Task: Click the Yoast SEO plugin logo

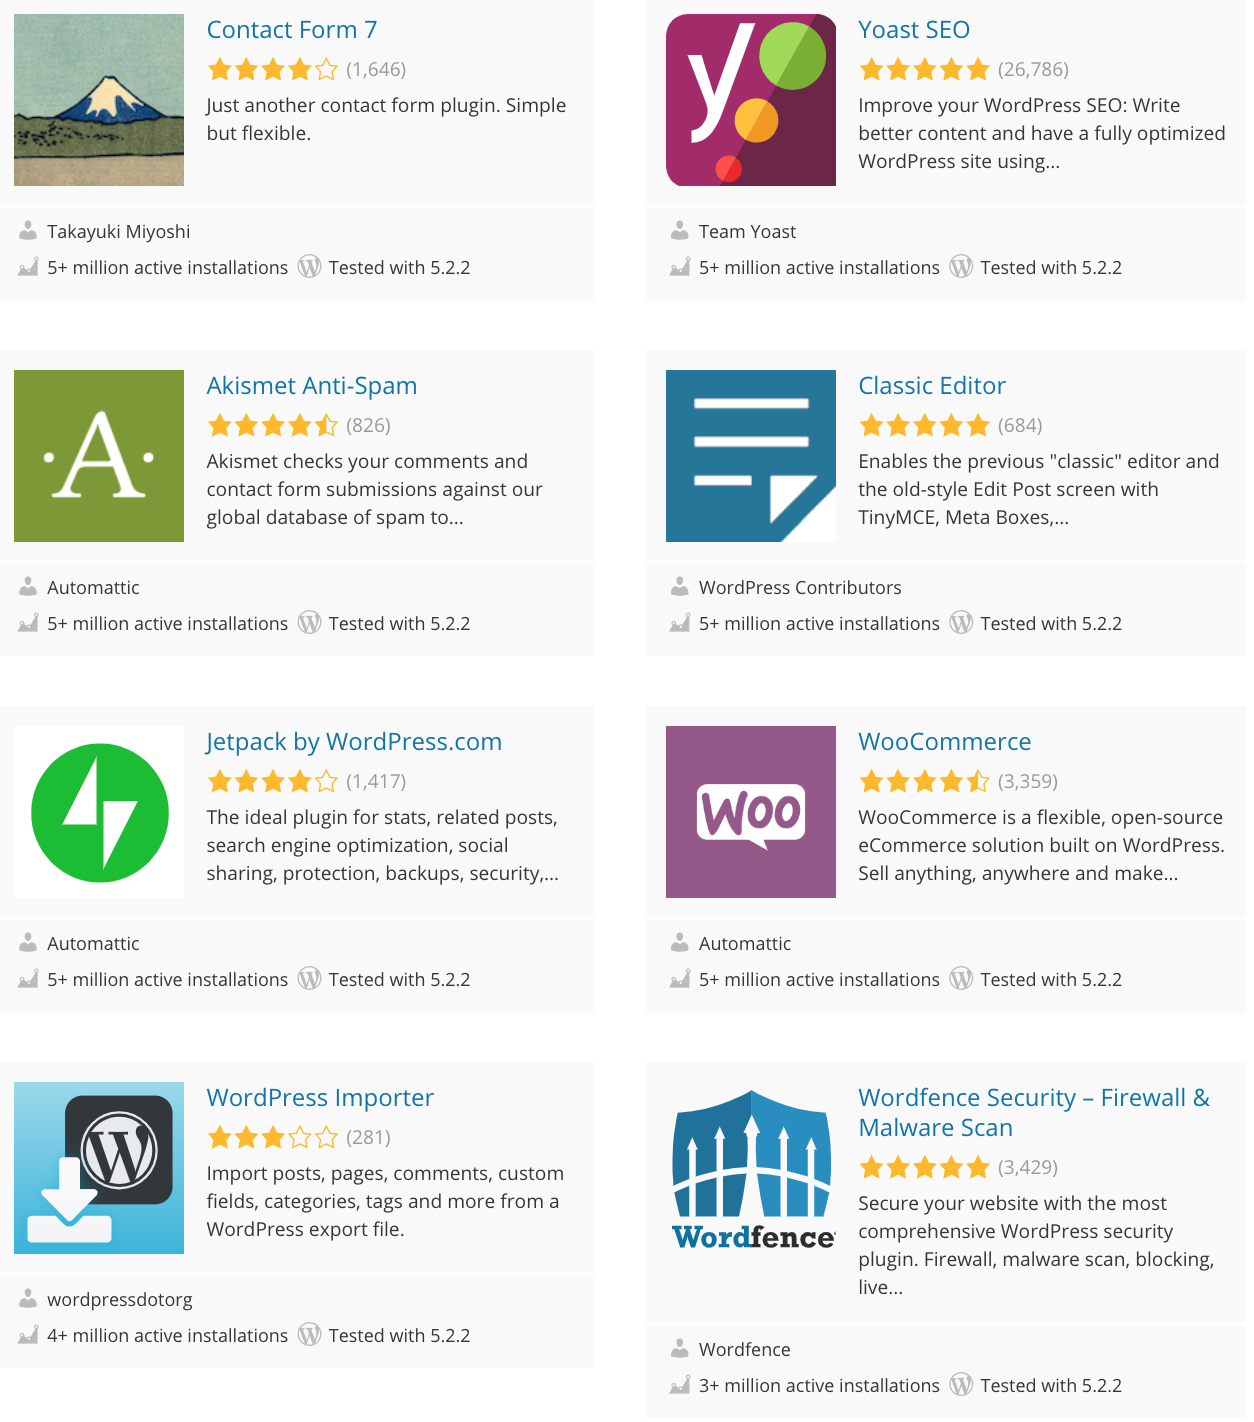Action: (x=750, y=99)
